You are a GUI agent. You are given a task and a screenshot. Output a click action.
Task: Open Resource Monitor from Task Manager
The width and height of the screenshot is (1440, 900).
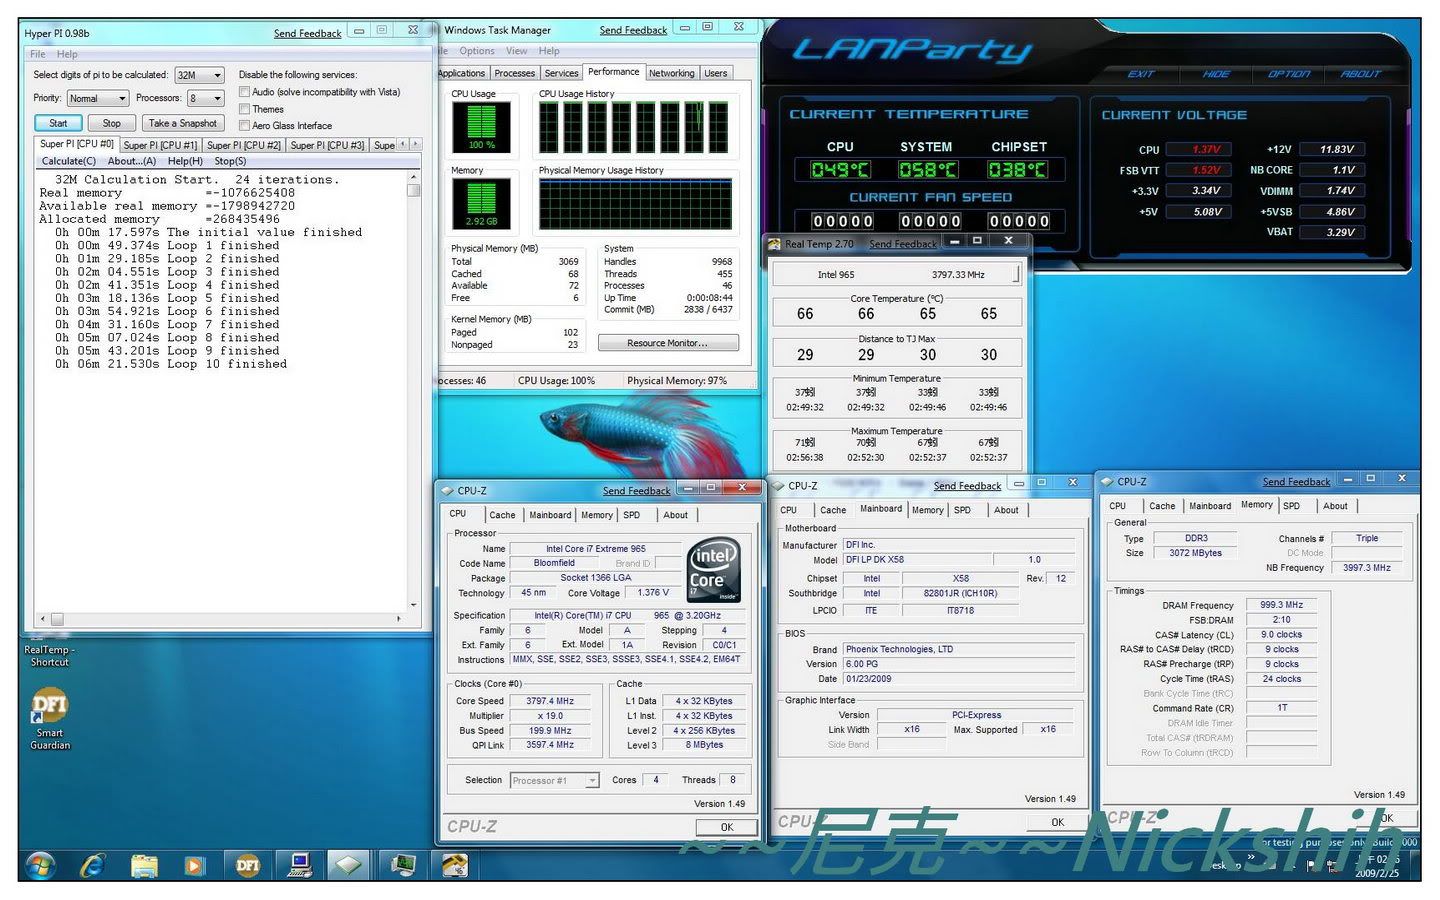pyautogui.click(x=668, y=343)
